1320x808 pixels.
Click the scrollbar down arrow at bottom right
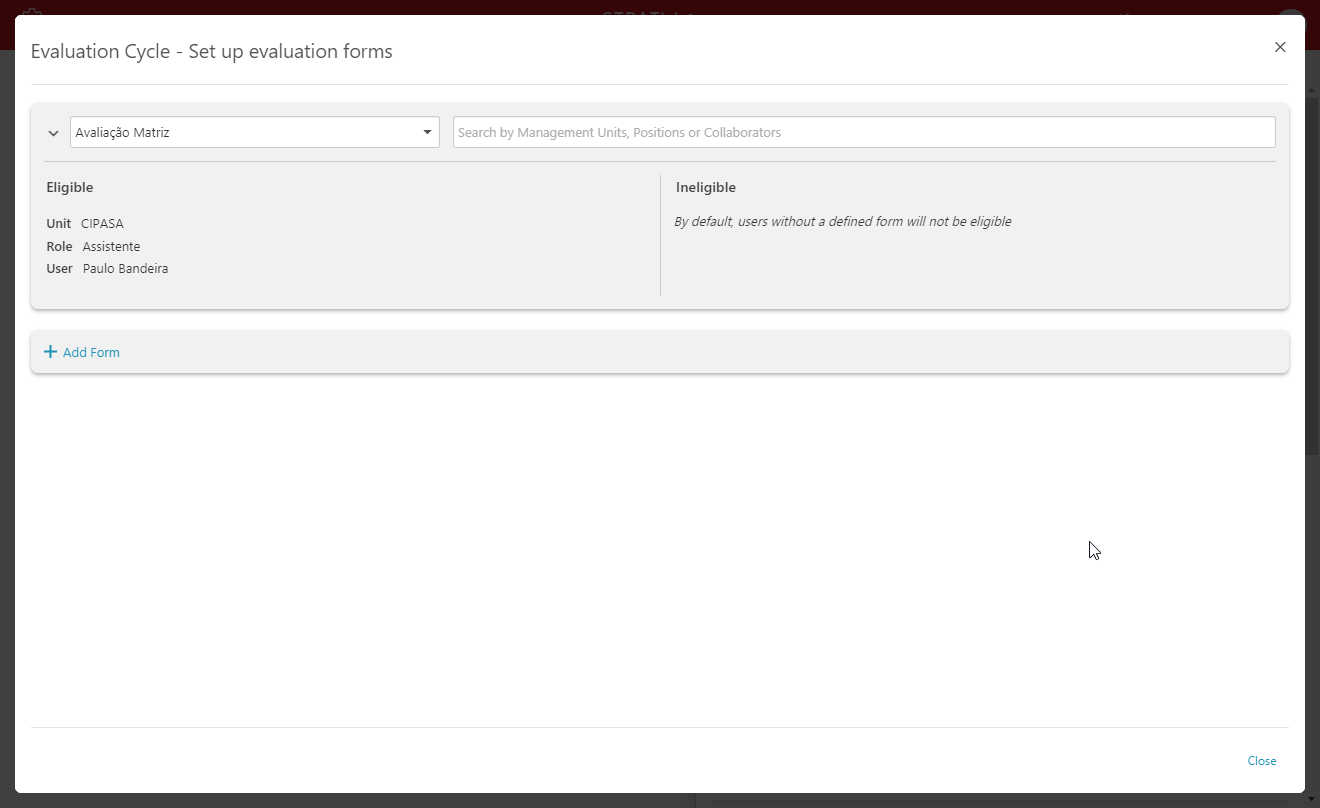coord(1312,800)
